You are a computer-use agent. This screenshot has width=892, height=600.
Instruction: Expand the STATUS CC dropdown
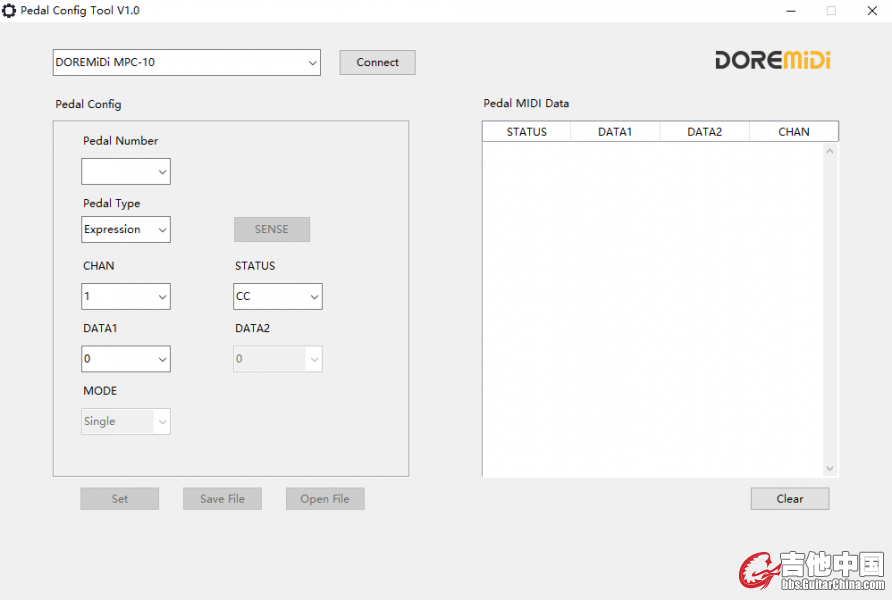click(x=278, y=297)
